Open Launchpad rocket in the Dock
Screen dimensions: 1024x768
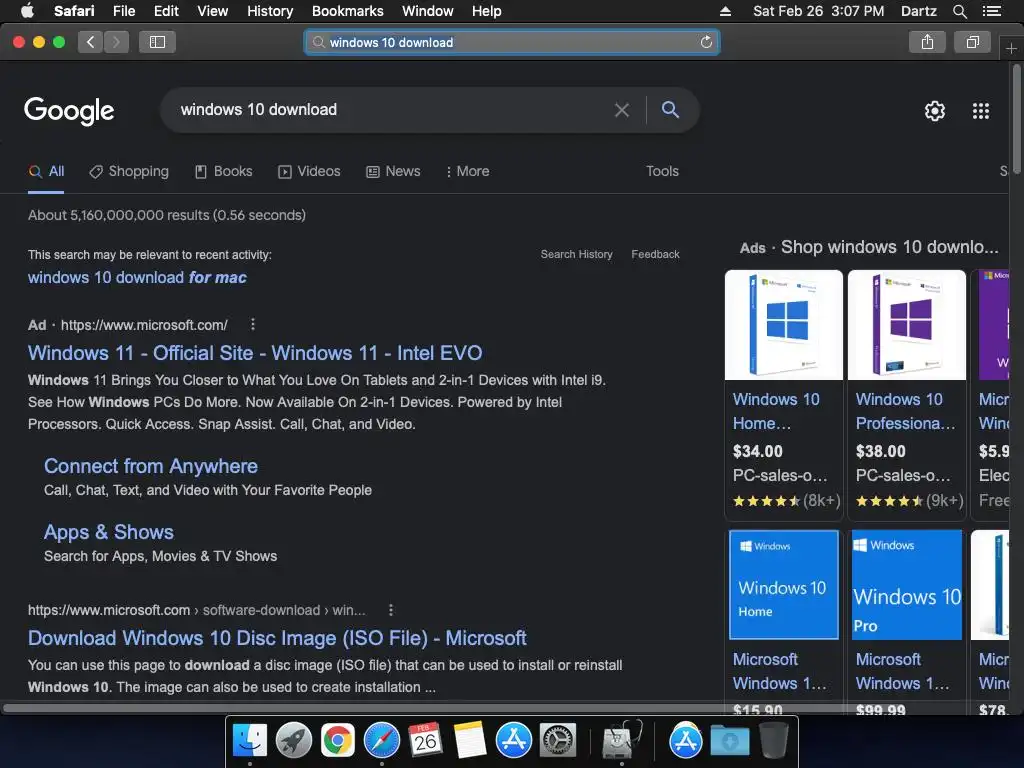(x=294, y=741)
